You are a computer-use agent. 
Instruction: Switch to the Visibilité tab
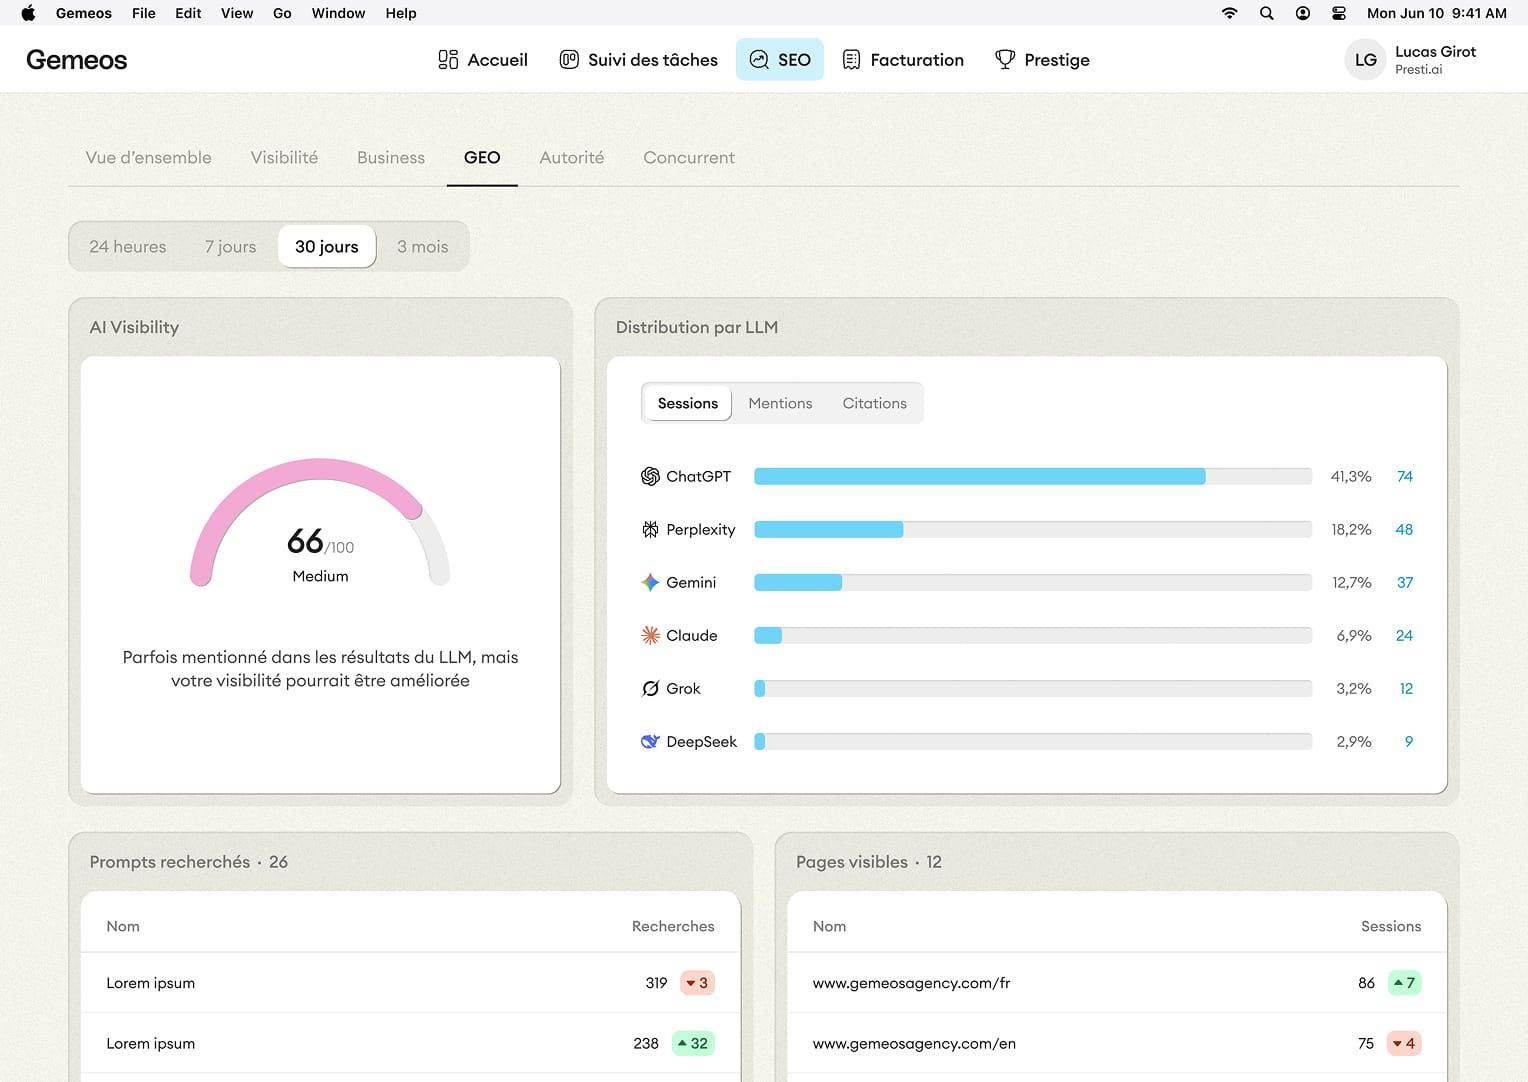tap(284, 157)
